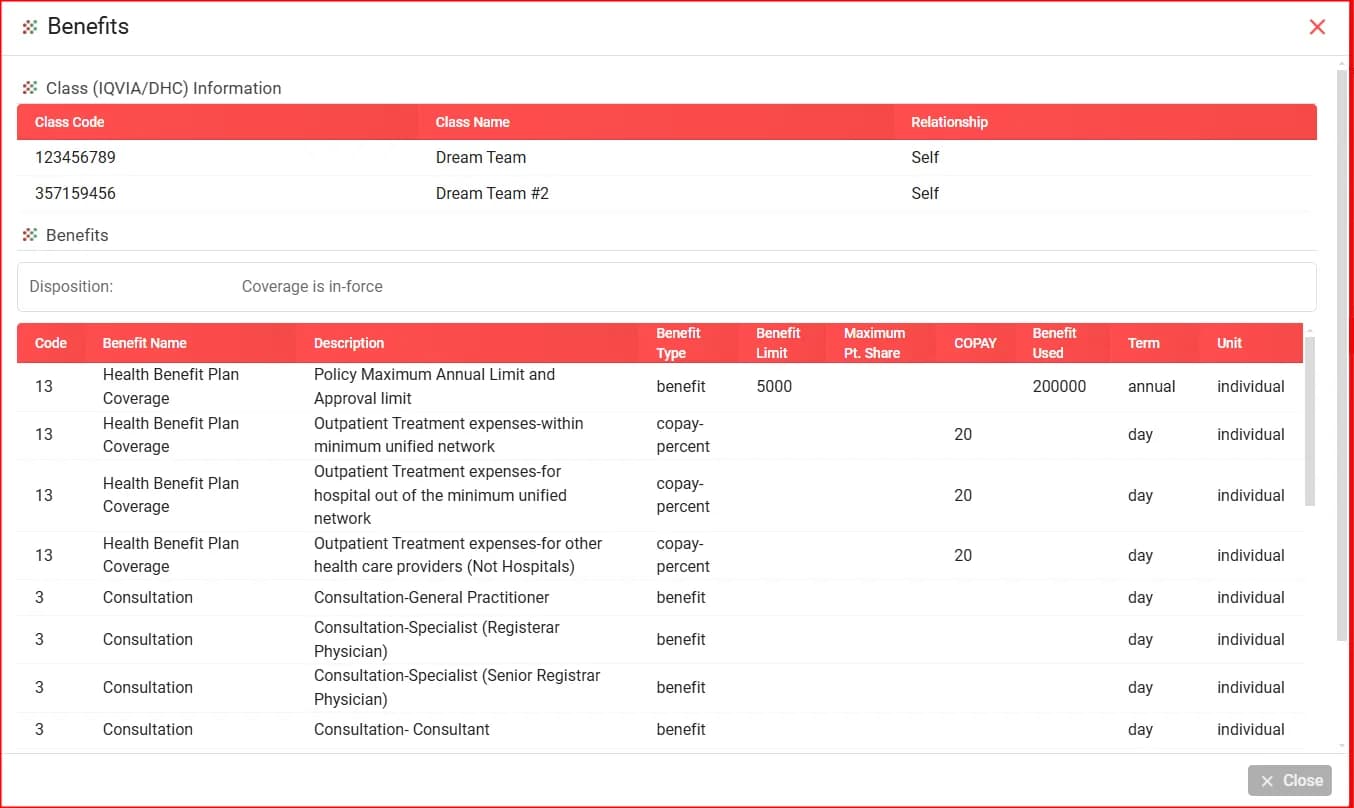This screenshot has height=808, width=1354.
Task: Select Outpatient Treatment hospital out of network row
Action: point(660,495)
